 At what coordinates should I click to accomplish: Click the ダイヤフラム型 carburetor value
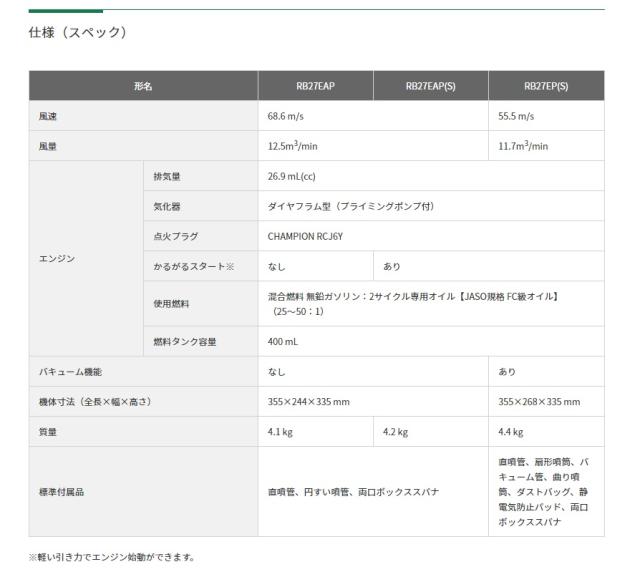click(351, 207)
